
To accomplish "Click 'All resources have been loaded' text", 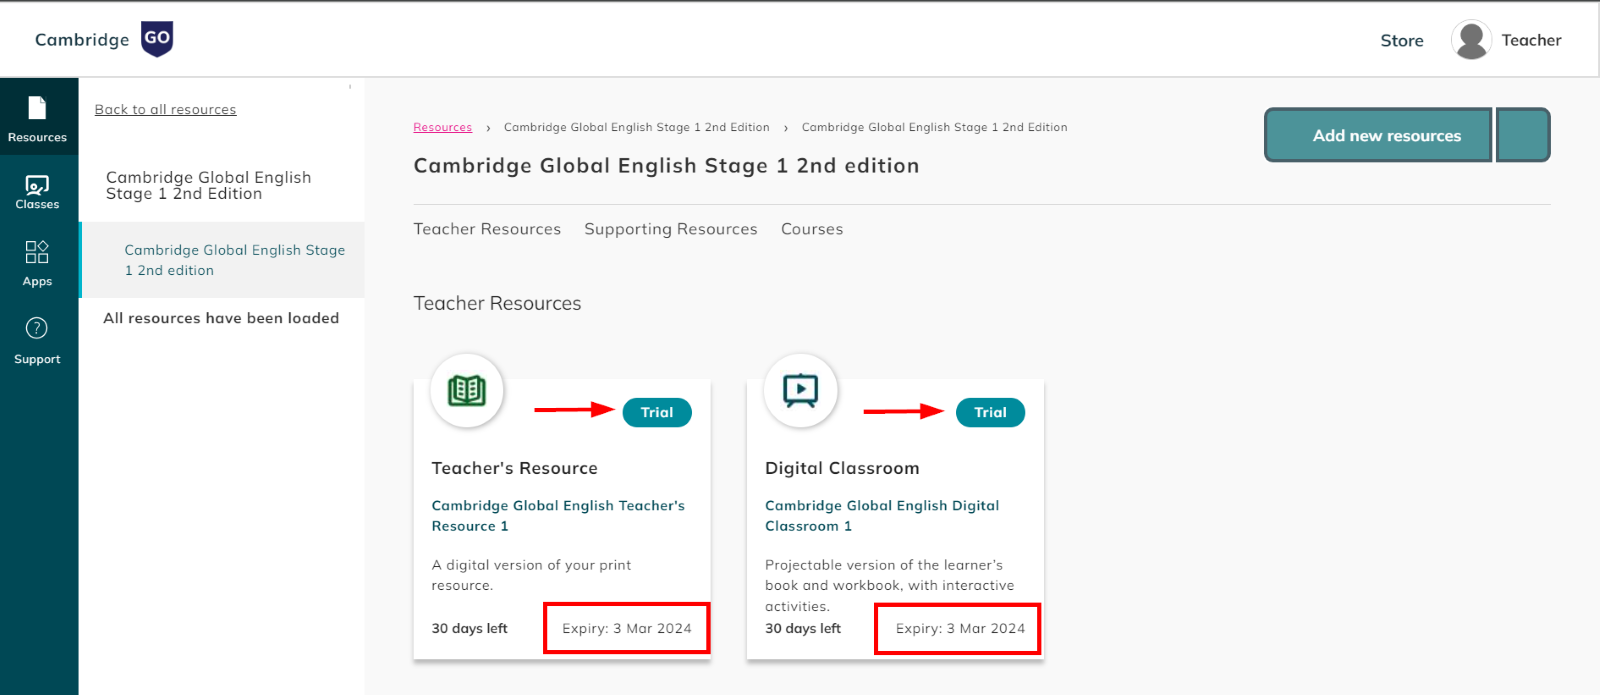I will point(221,318).
